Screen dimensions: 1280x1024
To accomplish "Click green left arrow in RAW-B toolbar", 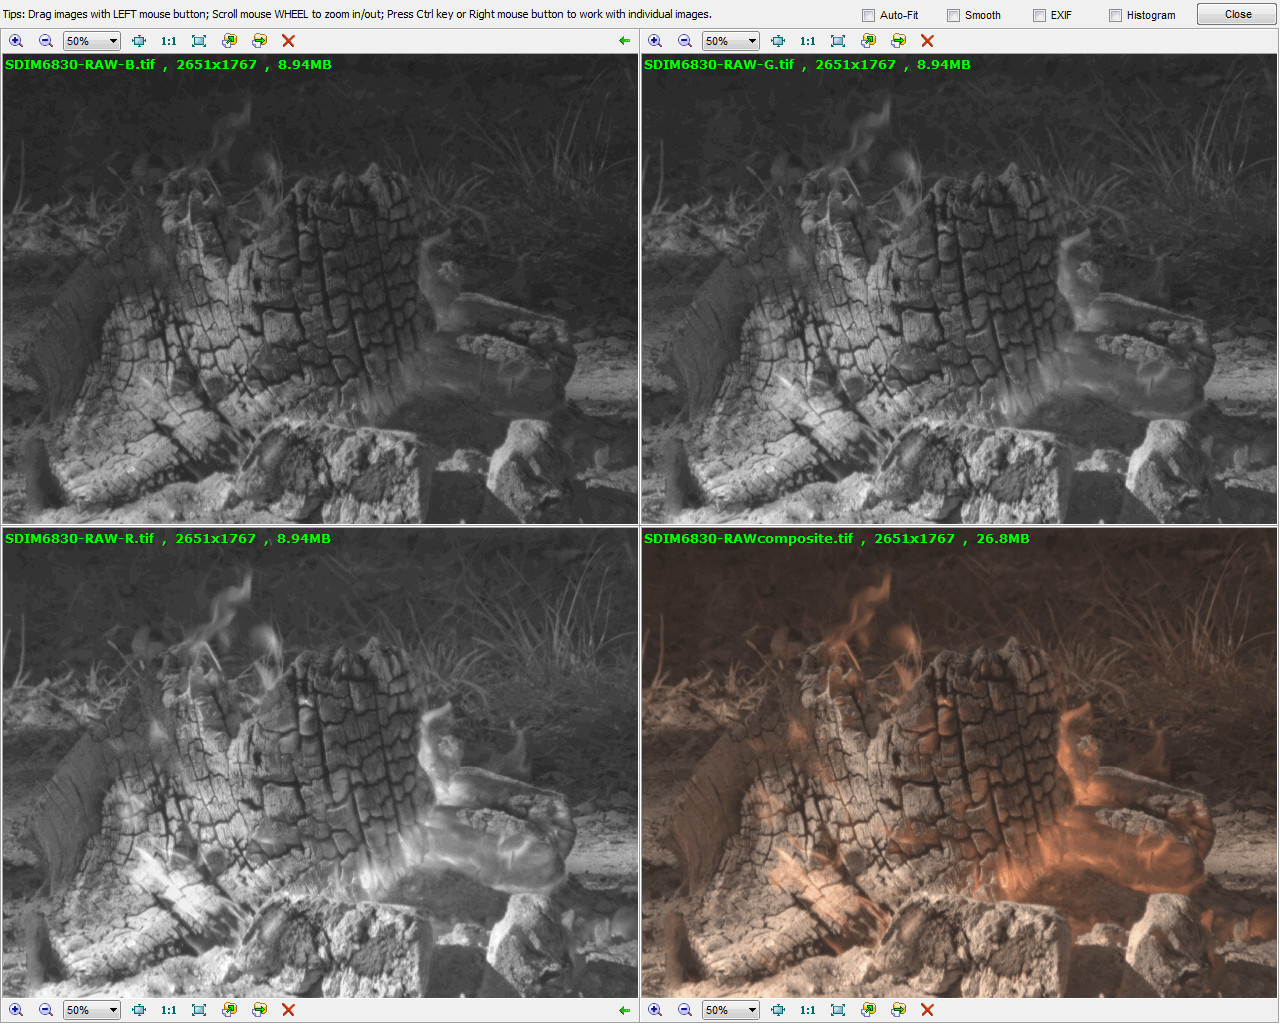I will tap(625, 41).
